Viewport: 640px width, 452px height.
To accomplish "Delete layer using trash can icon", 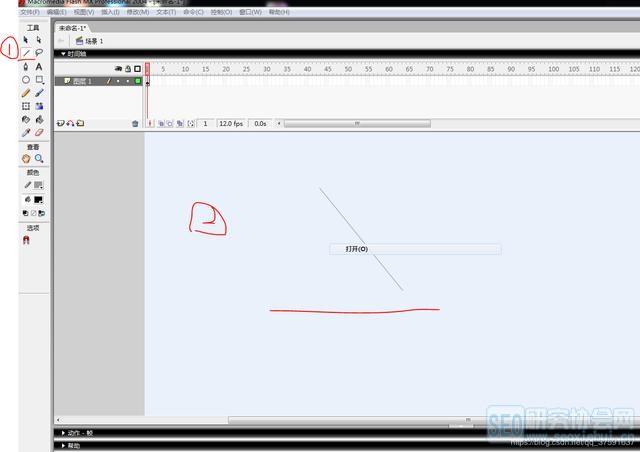I will 135,124.
